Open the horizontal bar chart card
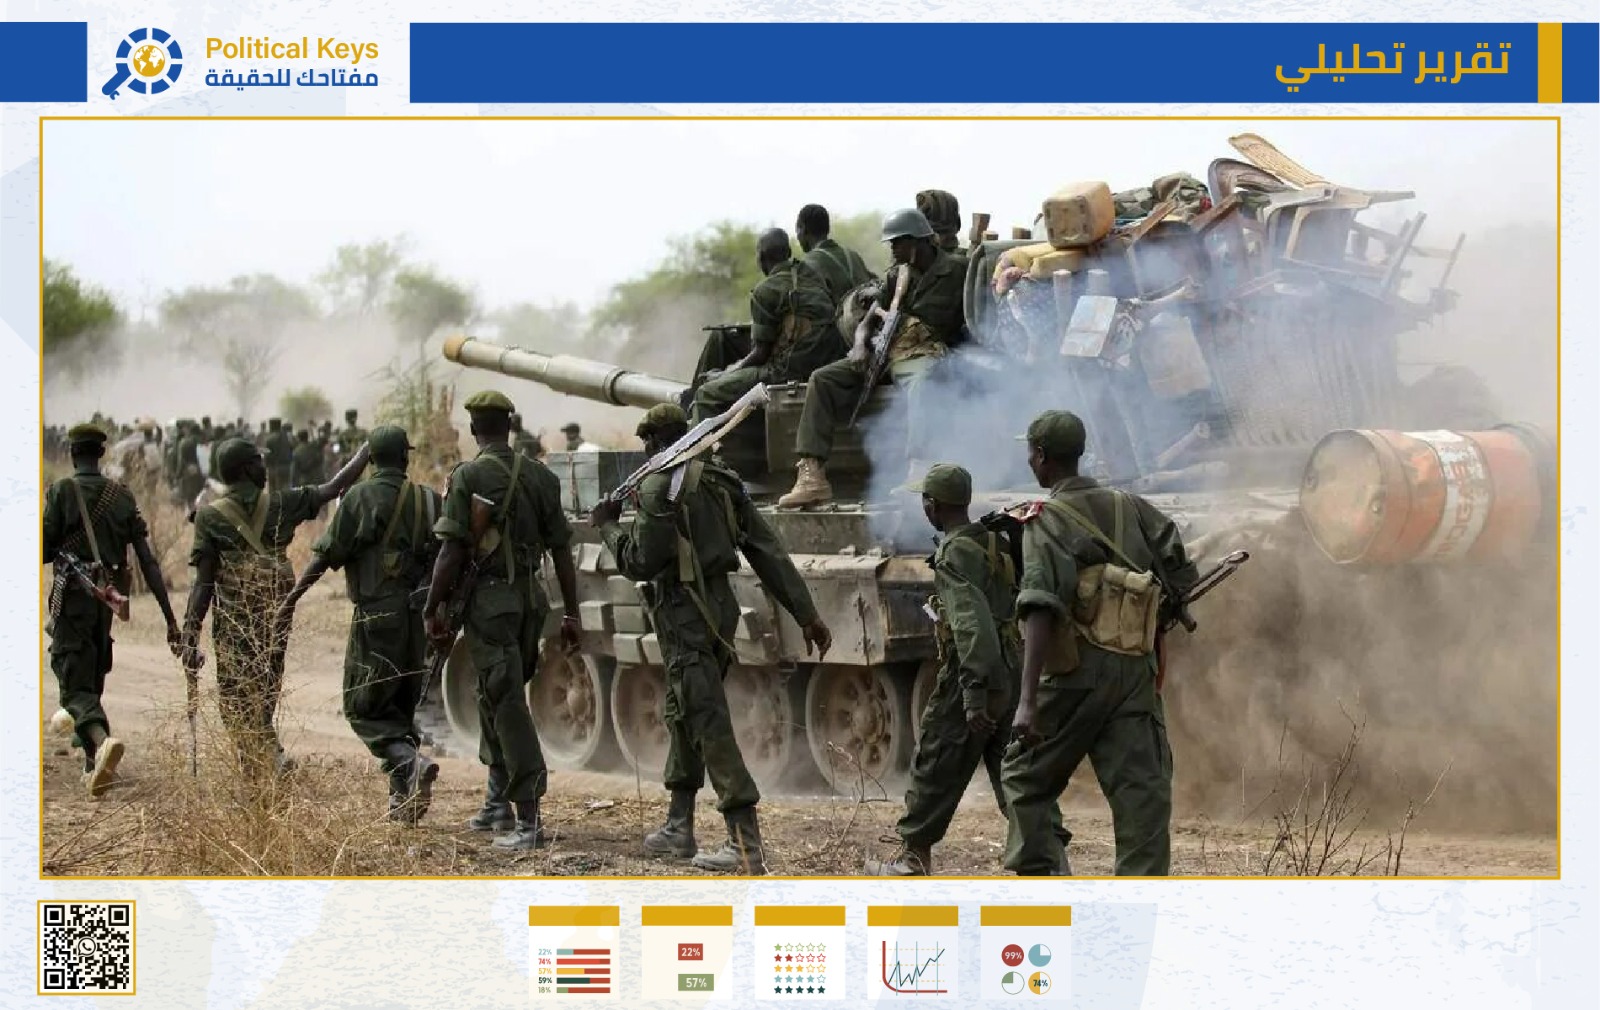Viewport: 1600px width, 1010px height. [x=573, y=953]
